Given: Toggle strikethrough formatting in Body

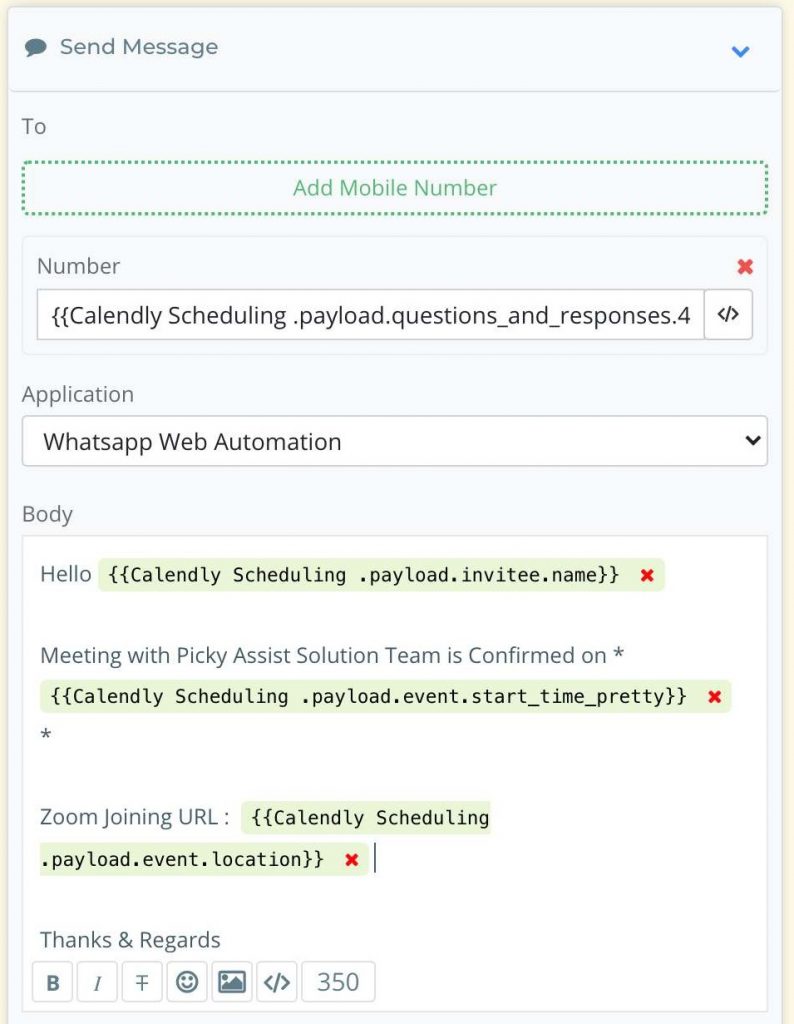Looking at the screenshot, I should click(x=142, y=982).
